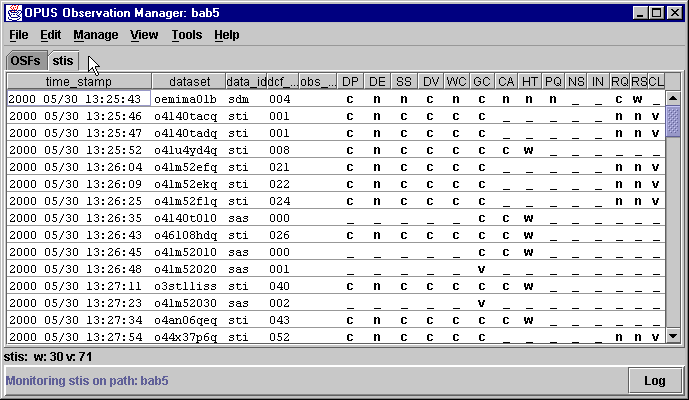Switch to the OSFs tab
Viewport: 689px width, 400px height.
coord(25,60)
